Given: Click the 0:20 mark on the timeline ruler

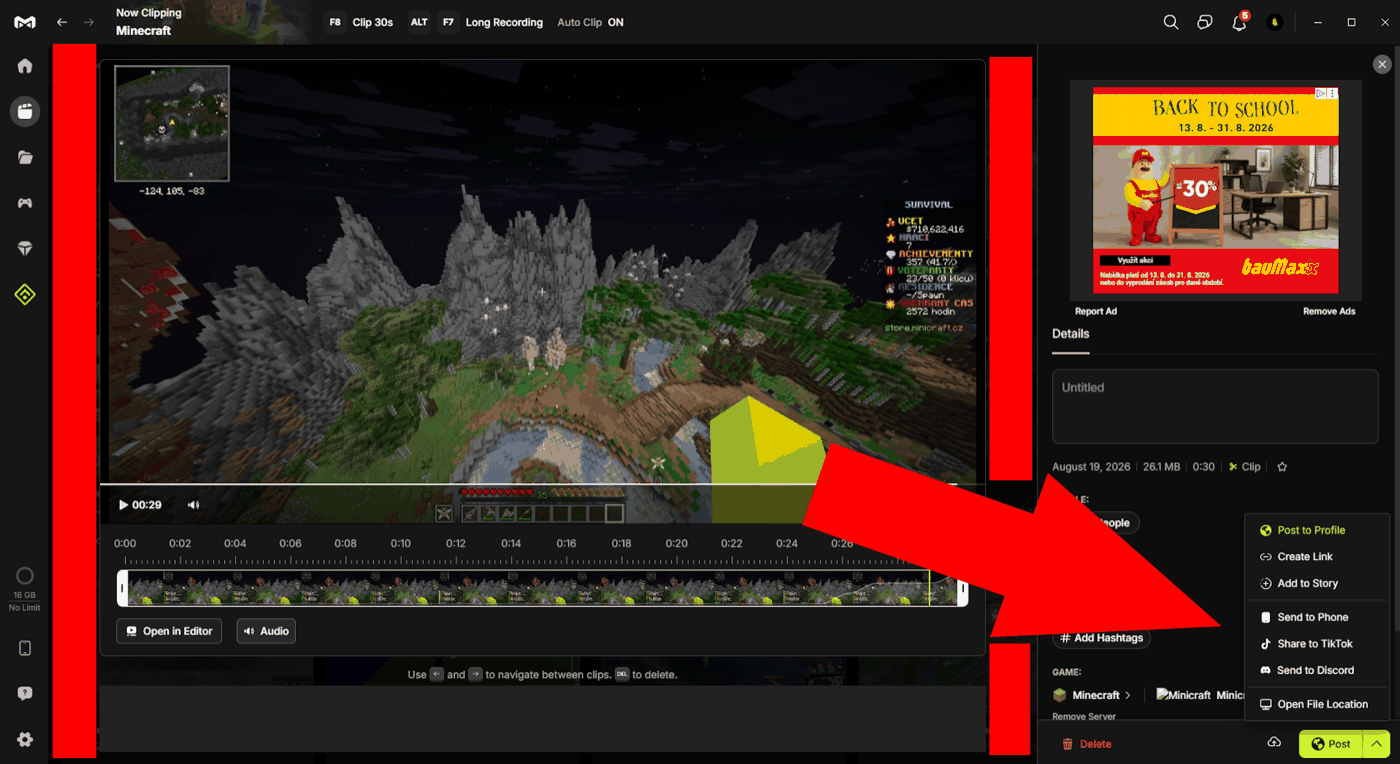Looking at the screenshot, I should click(677, 543).
